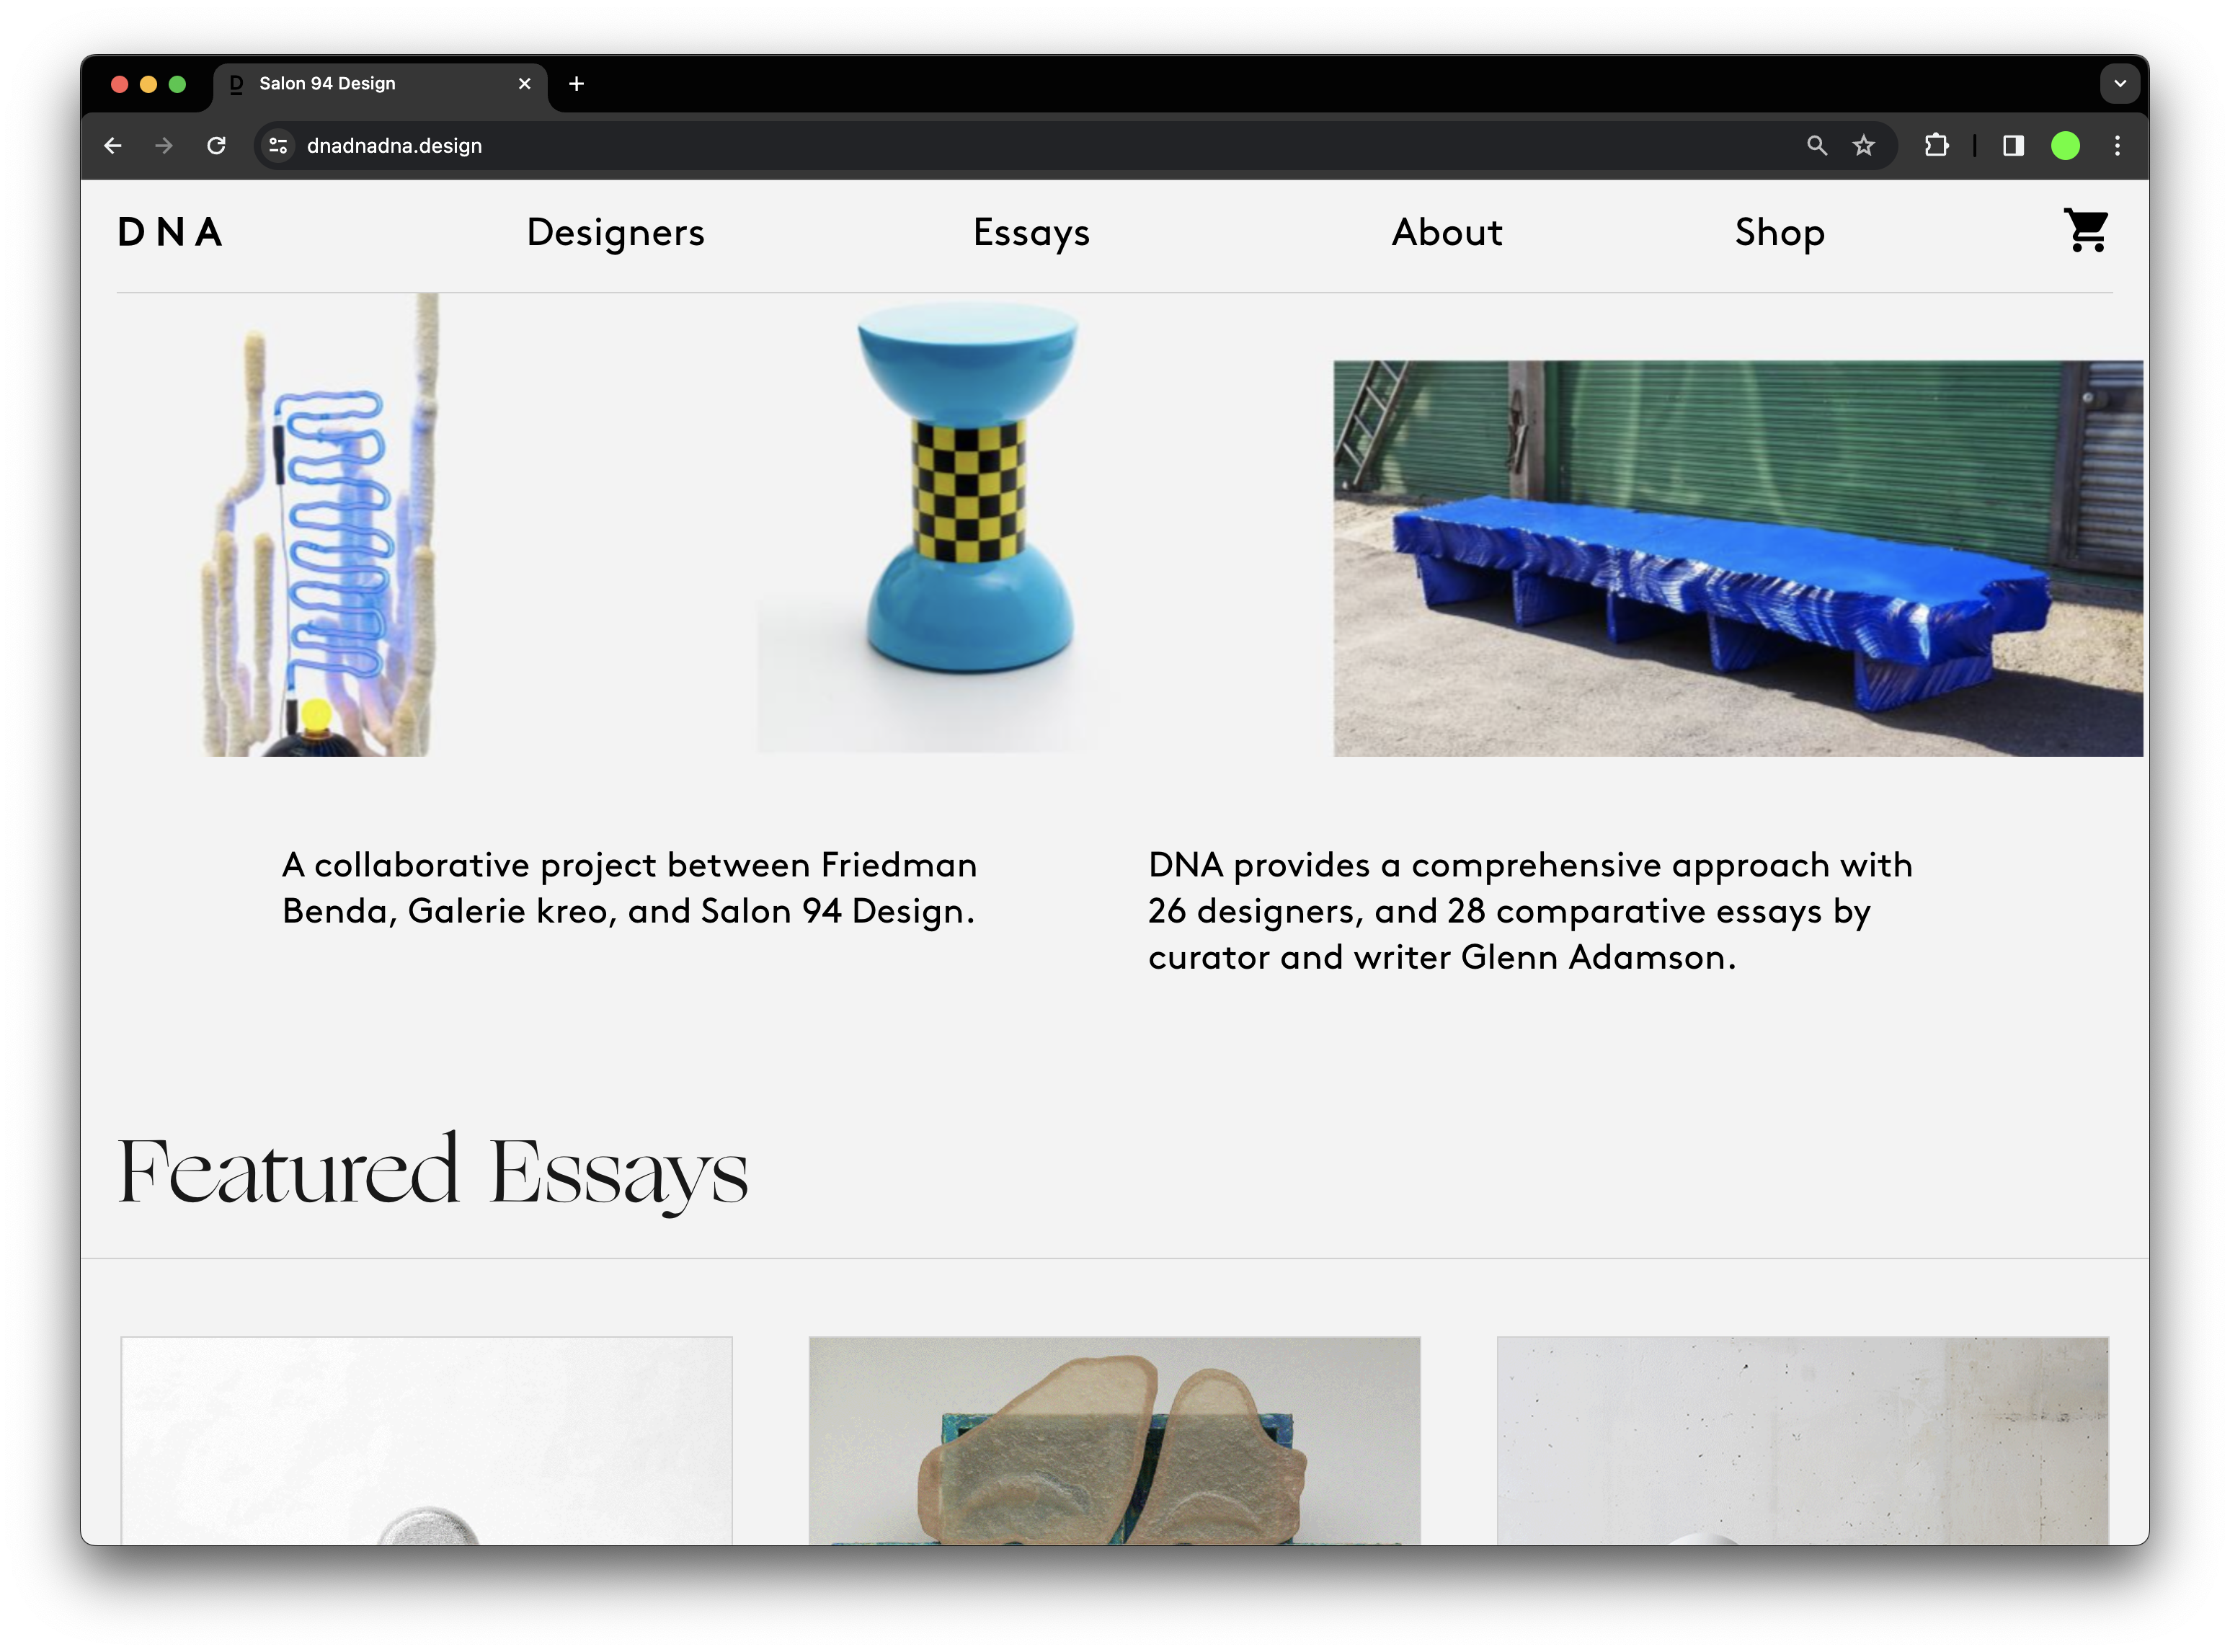Expand the tab search chevron
Image resolution: width=2230 pixels, height=1652 pixels.
[2119, 84]
